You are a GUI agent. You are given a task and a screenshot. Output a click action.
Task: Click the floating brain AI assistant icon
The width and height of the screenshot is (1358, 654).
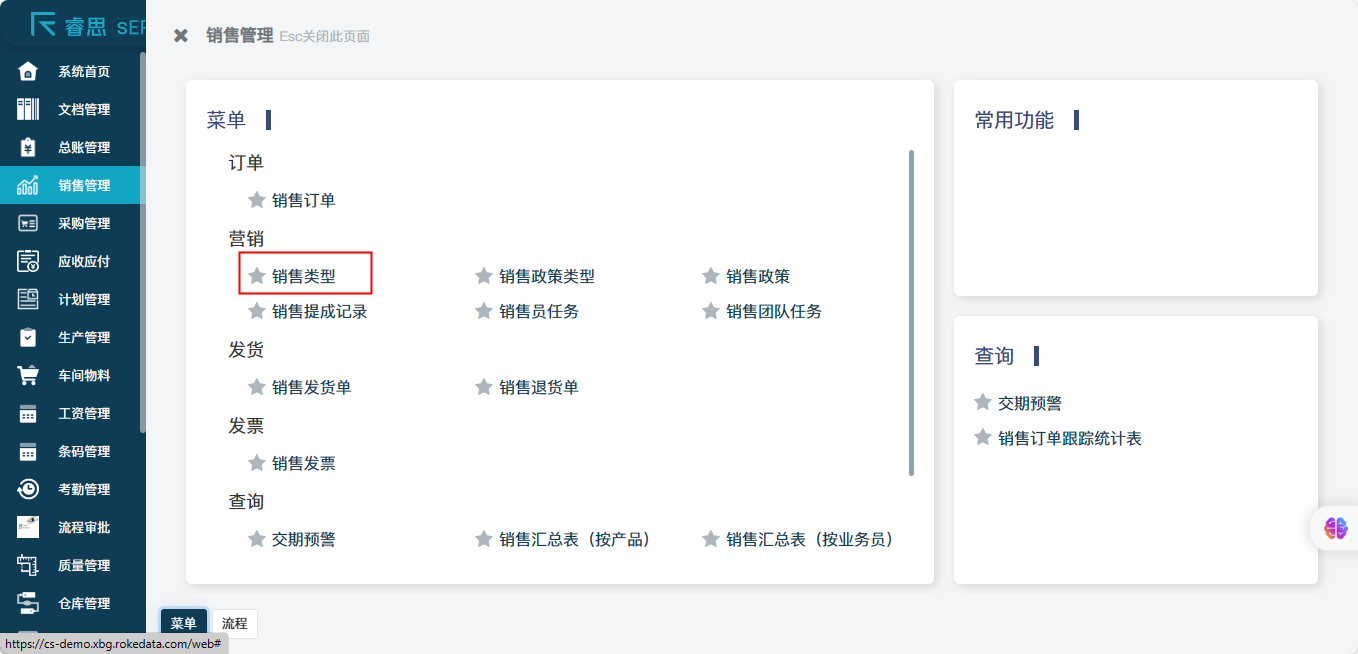point(1335,528)
